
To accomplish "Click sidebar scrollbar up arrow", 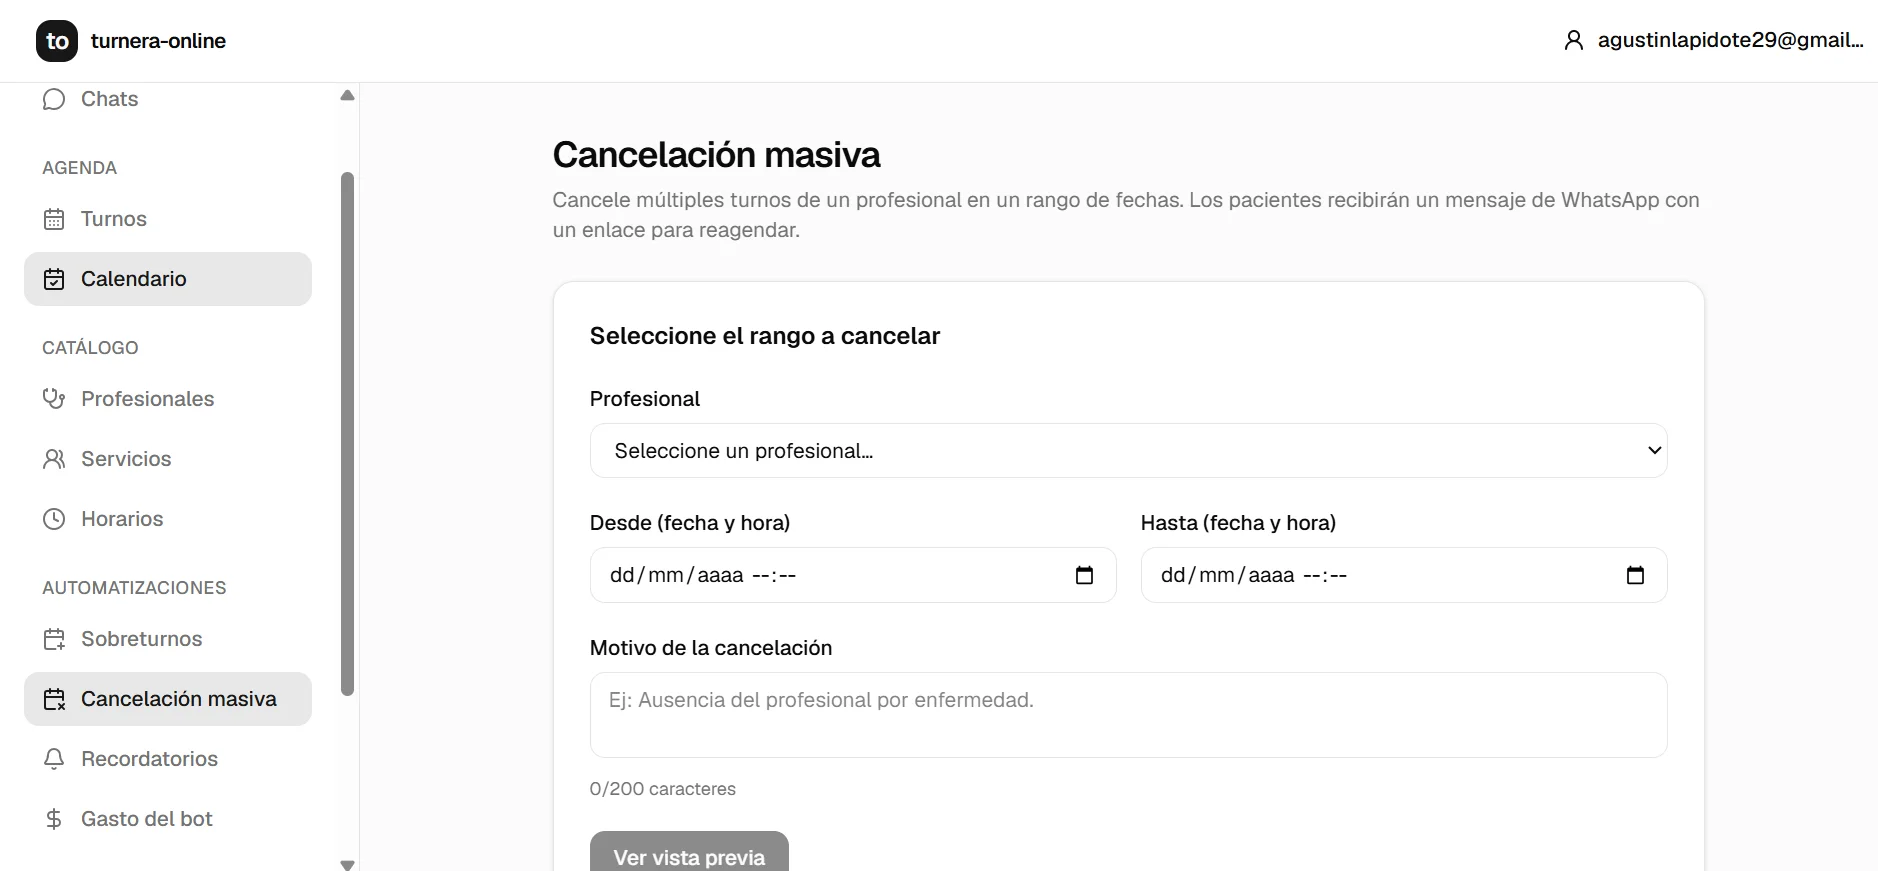I will (x=347, y=96).
